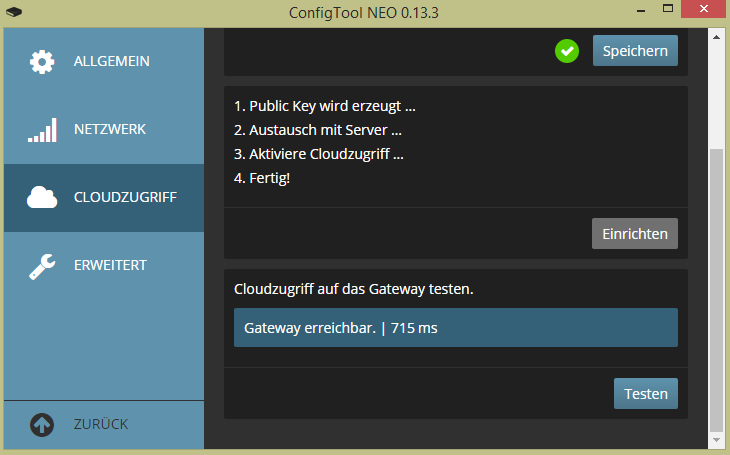Screen dimensions: 730x455
Task: Click the signal bars Netzwerk icon
Action: tap(42, 129)
